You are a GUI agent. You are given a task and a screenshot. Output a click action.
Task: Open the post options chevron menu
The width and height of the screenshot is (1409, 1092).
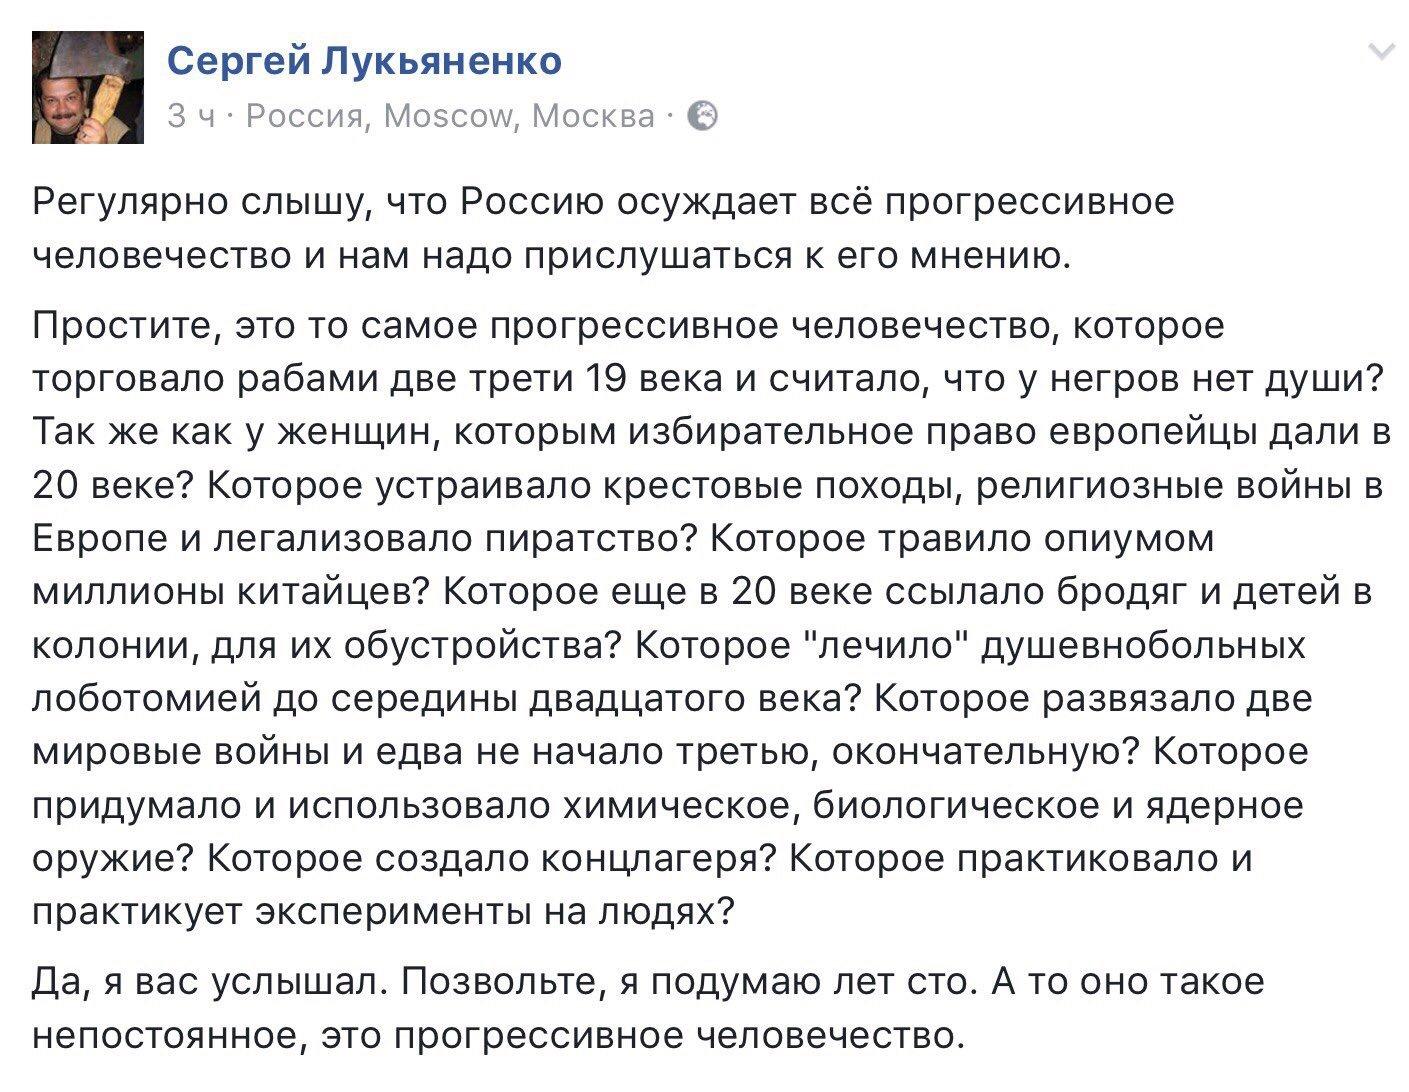point(1381,52)
